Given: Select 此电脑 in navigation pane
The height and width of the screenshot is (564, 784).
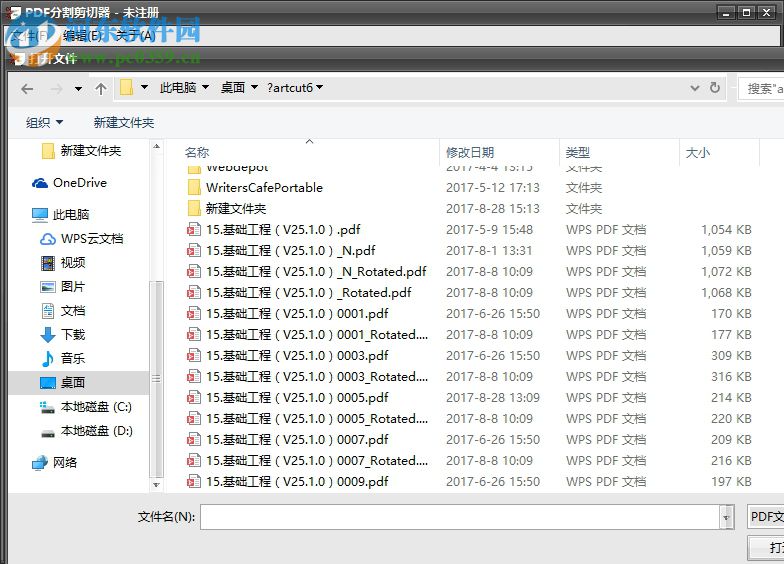Looking at the screenshot, I should point(60,214).
